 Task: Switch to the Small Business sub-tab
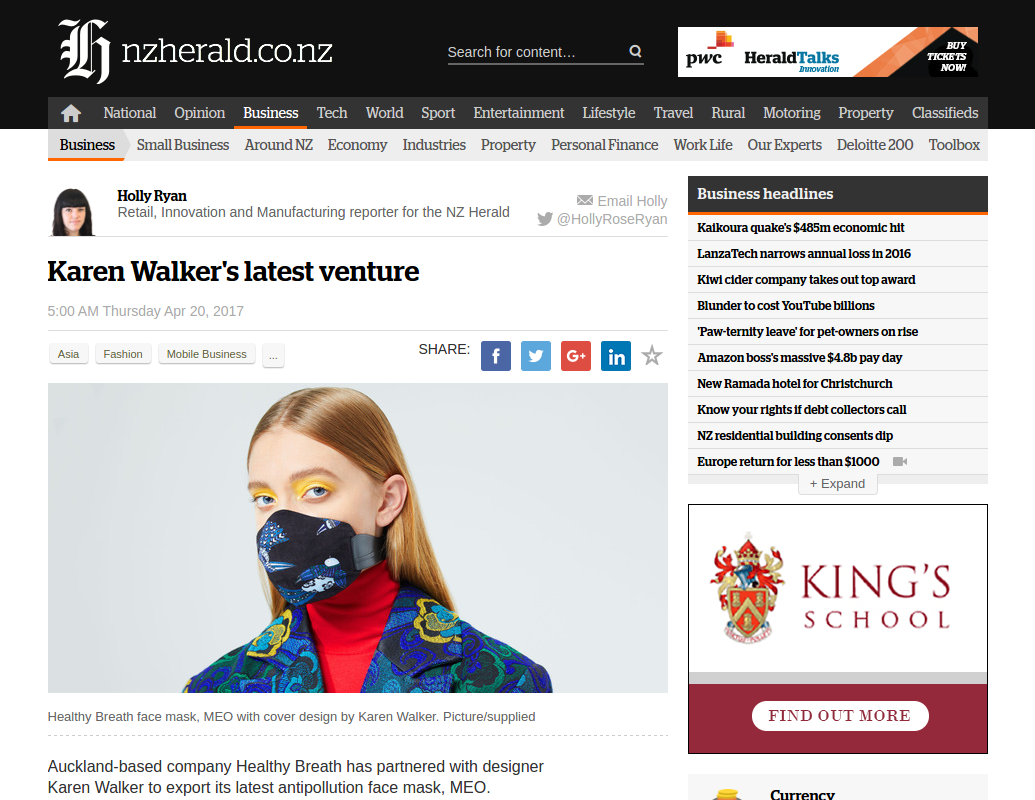pyautogui.click(x=183, y=145)
